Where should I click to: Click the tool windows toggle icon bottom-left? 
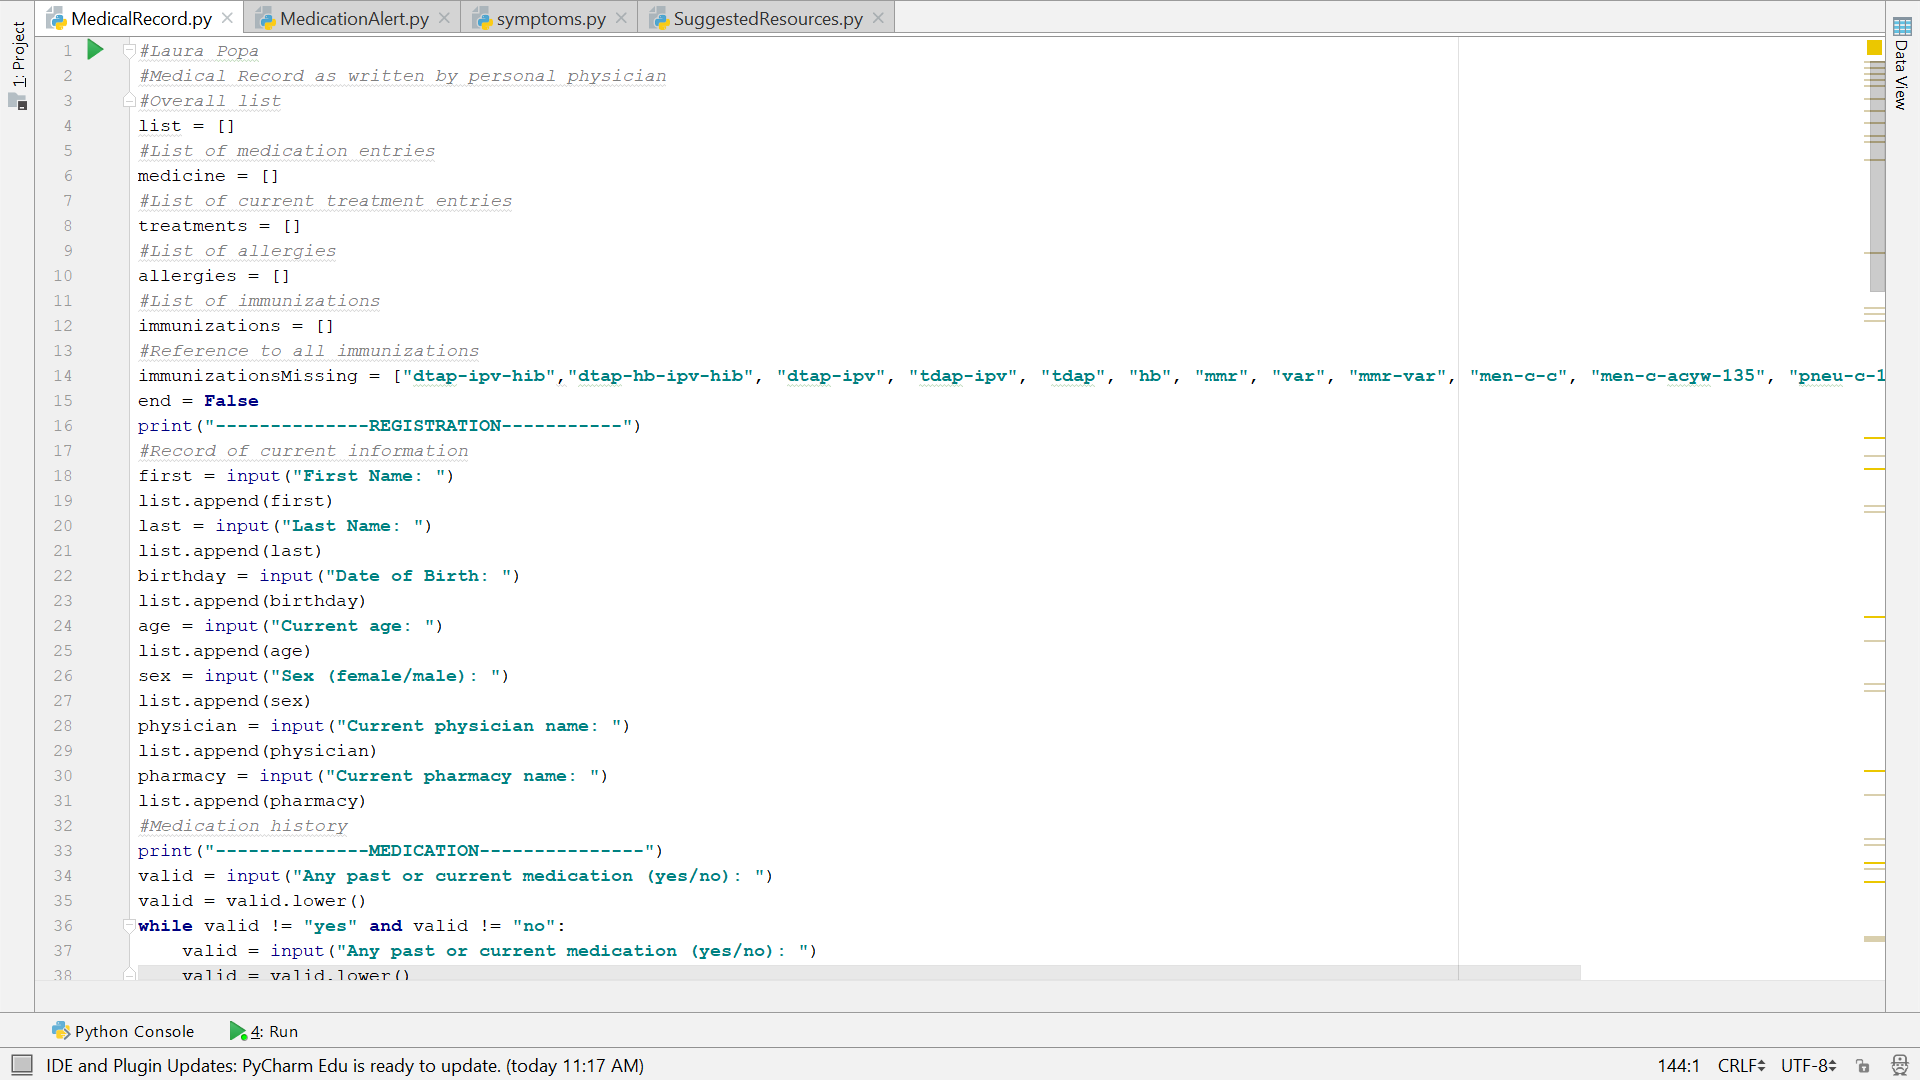pyautogui.click(x=22, y=1065)
